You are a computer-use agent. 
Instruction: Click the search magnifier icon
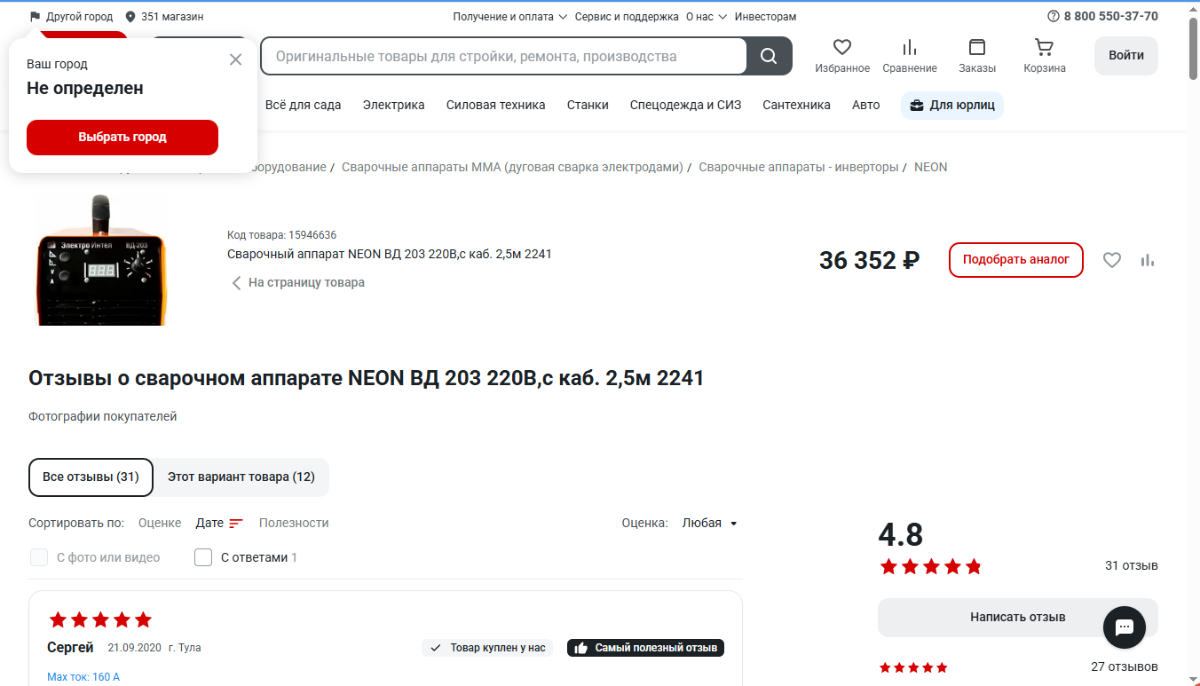(769, 56)
